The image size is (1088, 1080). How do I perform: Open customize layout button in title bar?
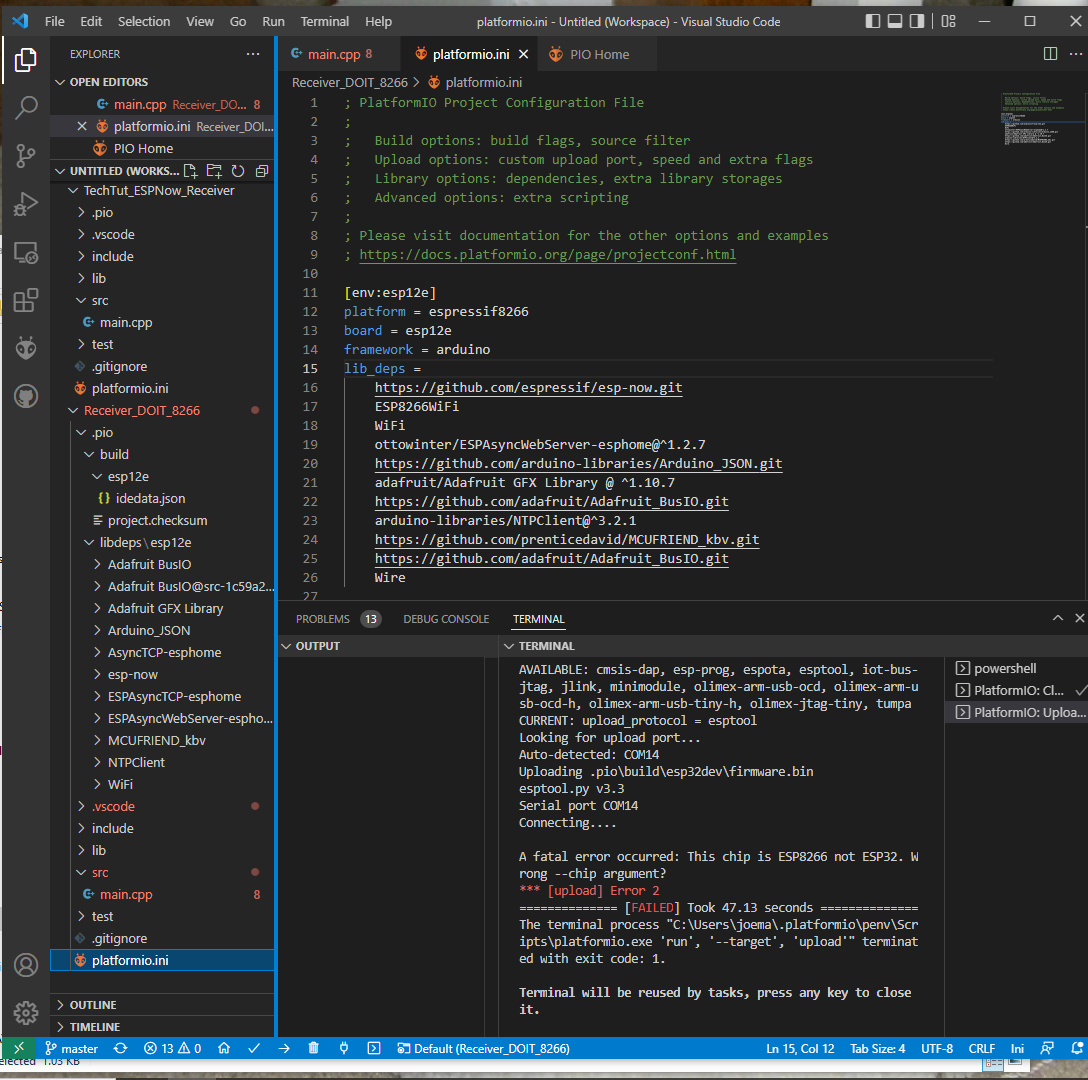(949, 22)
